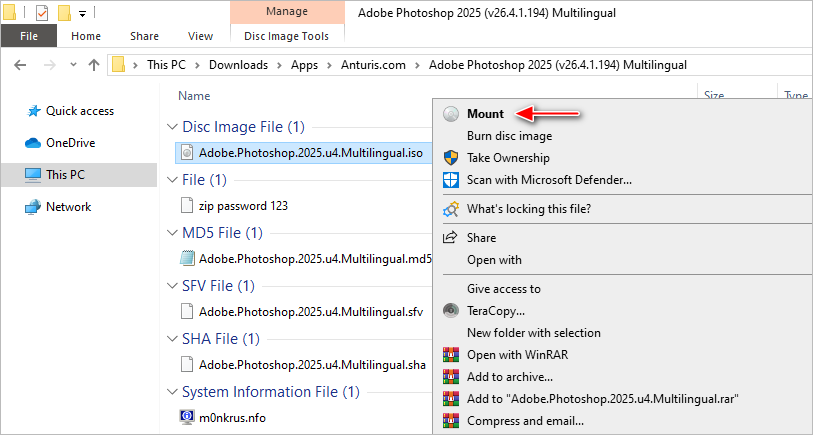Switch to the View ribbon tab
Screen dimensions: 813x435
(x=200, y=36)
